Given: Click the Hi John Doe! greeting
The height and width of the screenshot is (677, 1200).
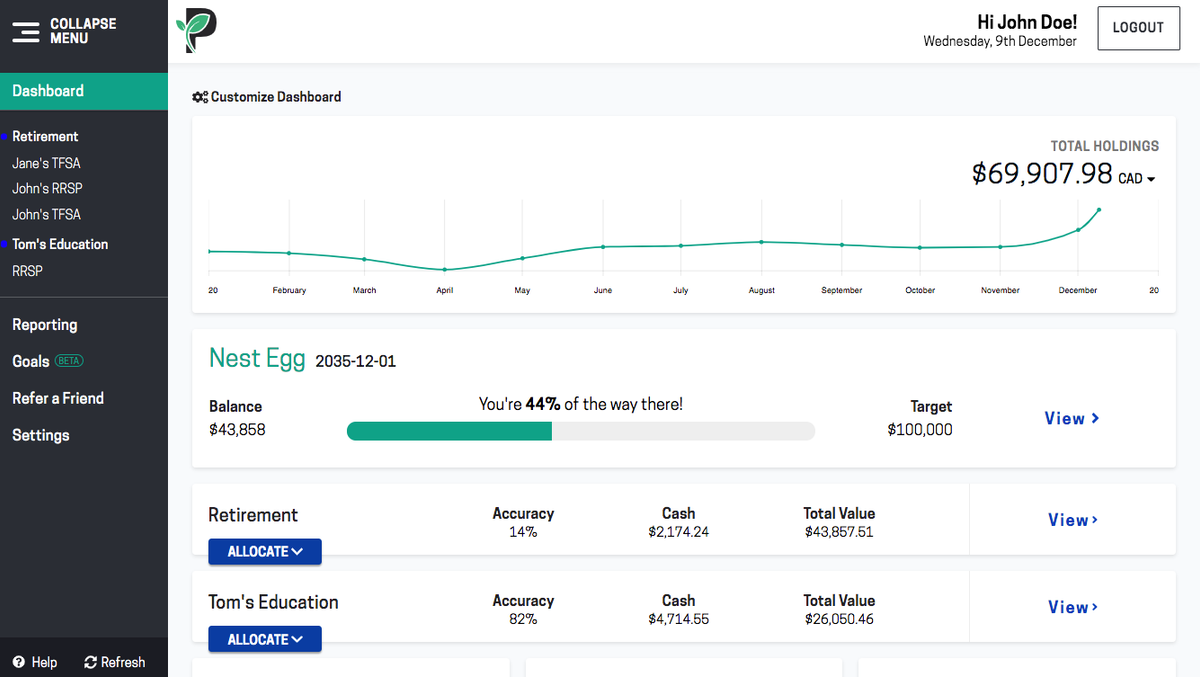Looking at the screenshot, I should pyautogui.click(x=1027, y=22).
